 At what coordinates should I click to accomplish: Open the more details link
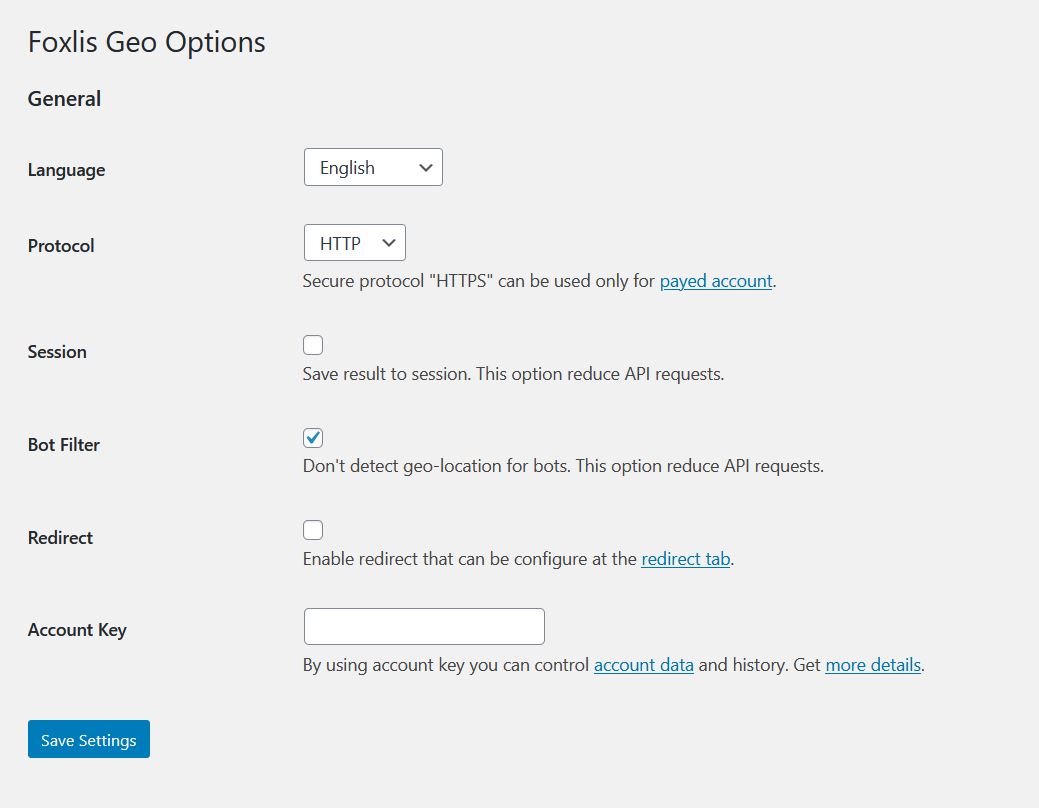[873, 665]
